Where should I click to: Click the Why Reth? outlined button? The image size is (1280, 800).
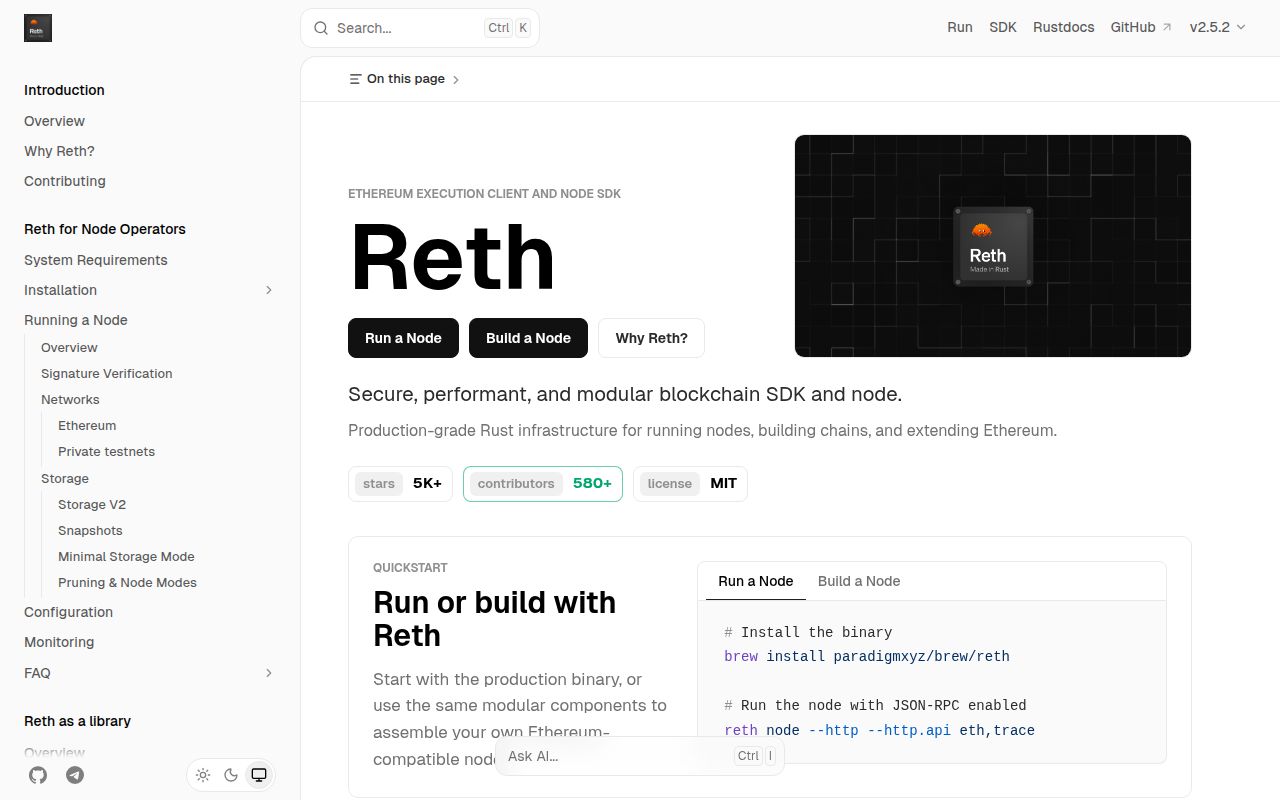651,338
